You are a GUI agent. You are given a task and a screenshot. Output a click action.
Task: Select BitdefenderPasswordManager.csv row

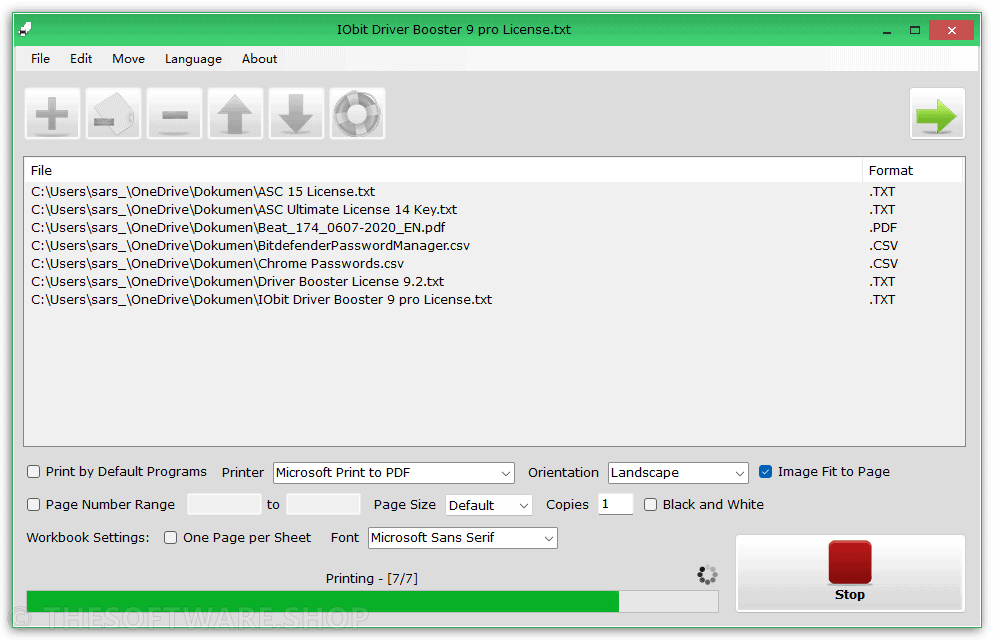point(494,245)
